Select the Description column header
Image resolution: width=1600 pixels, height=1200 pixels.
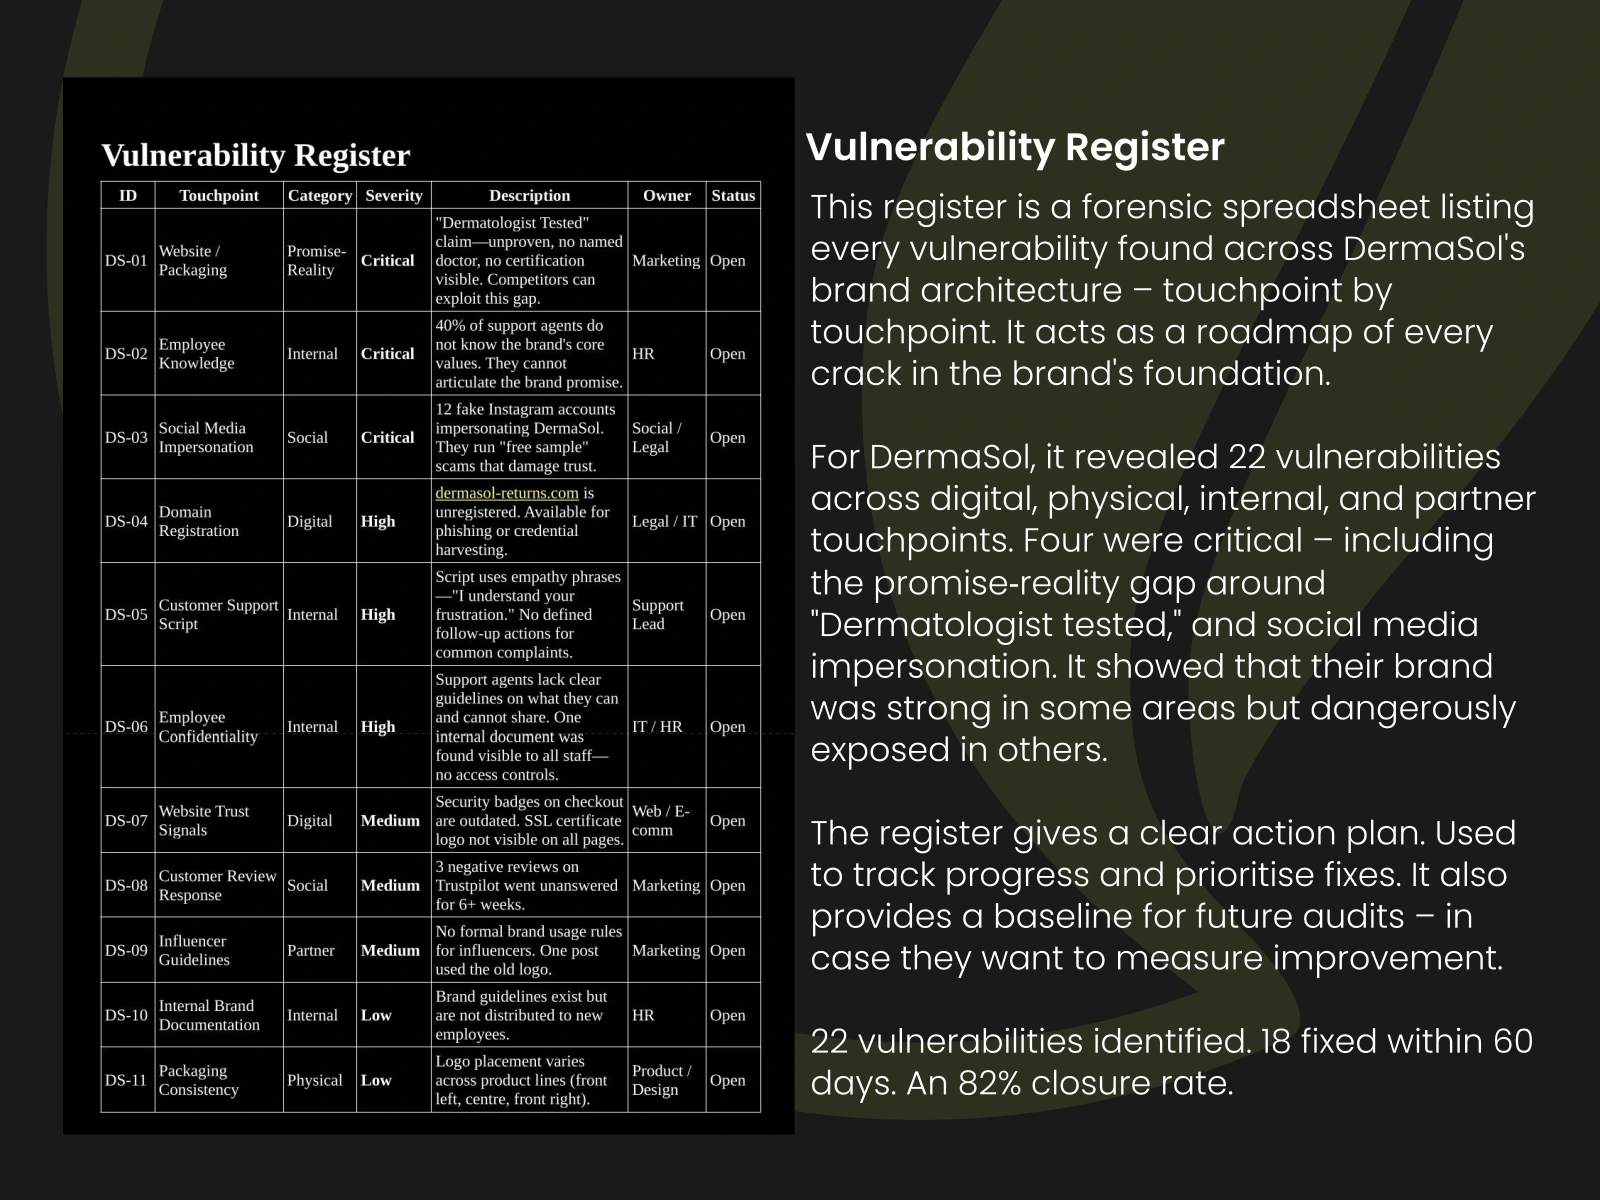point(530,196)
